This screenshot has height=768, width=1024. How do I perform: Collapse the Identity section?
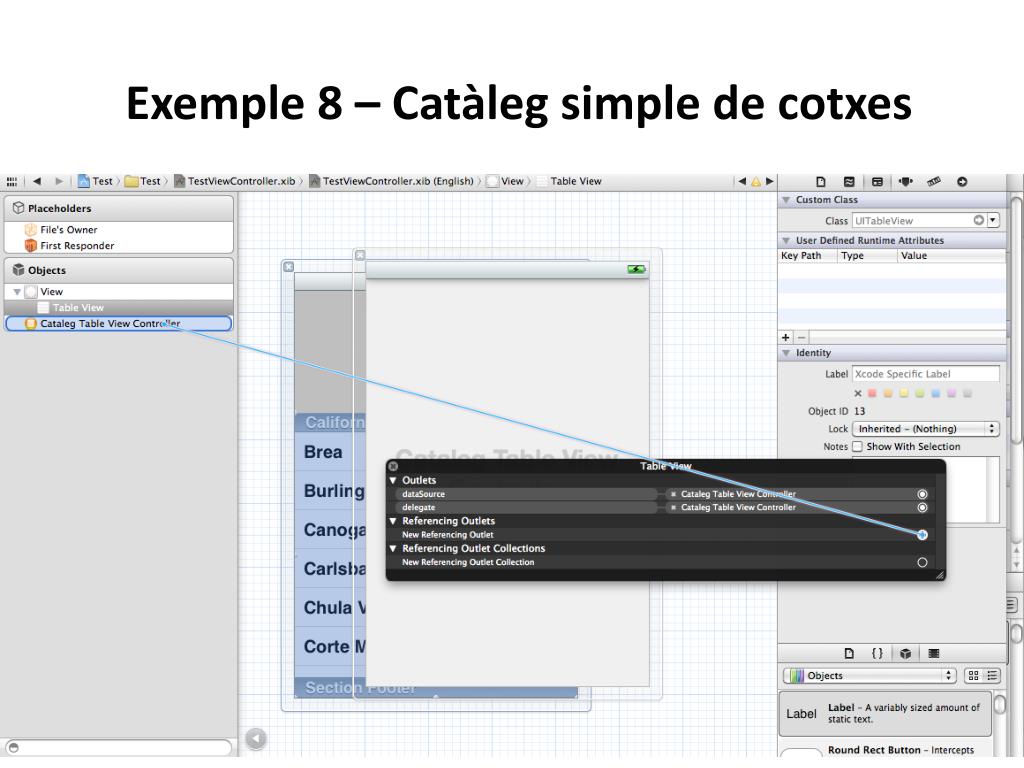point(786,353)
